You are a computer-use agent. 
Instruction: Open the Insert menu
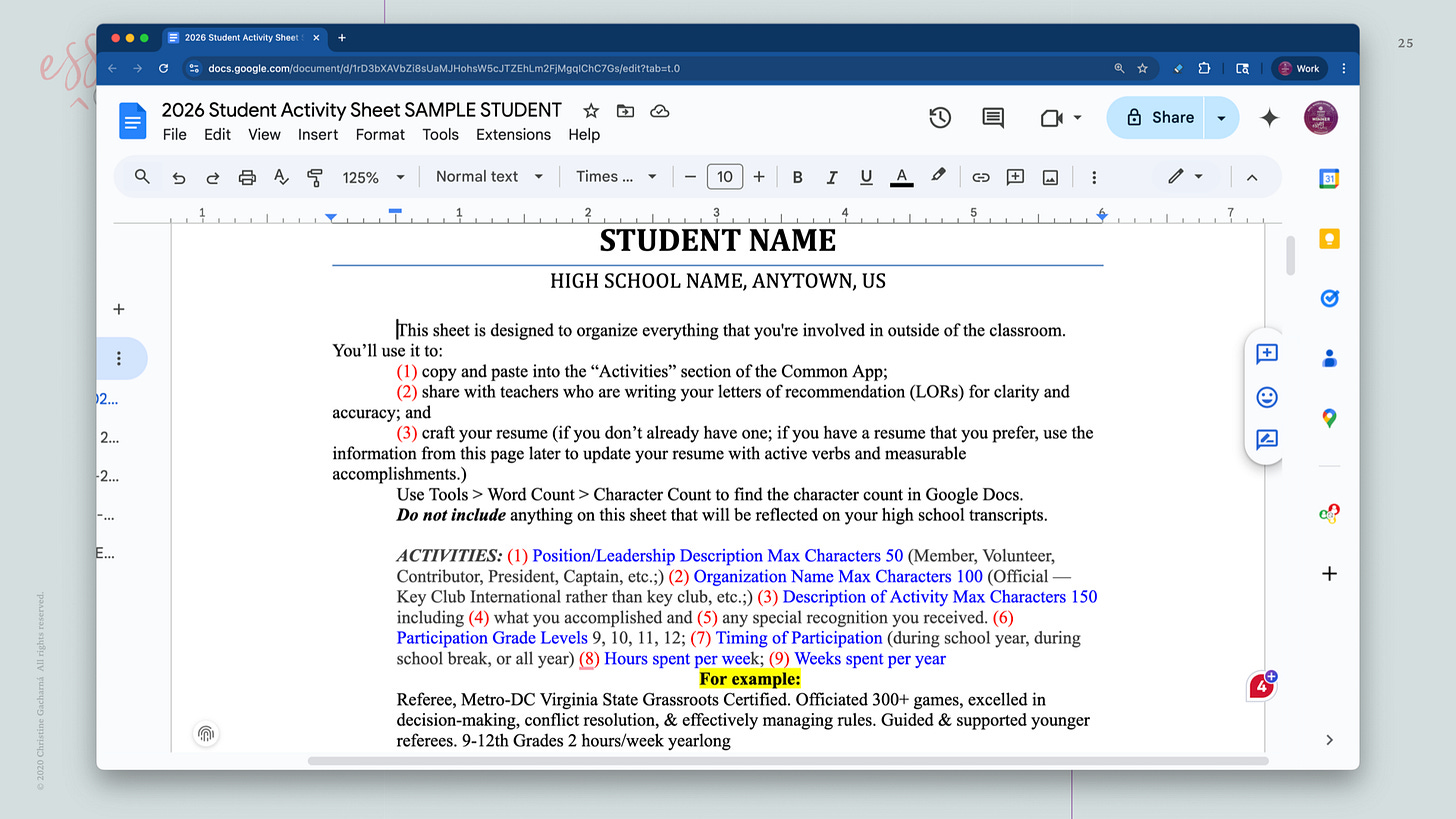tap(317, 135)
